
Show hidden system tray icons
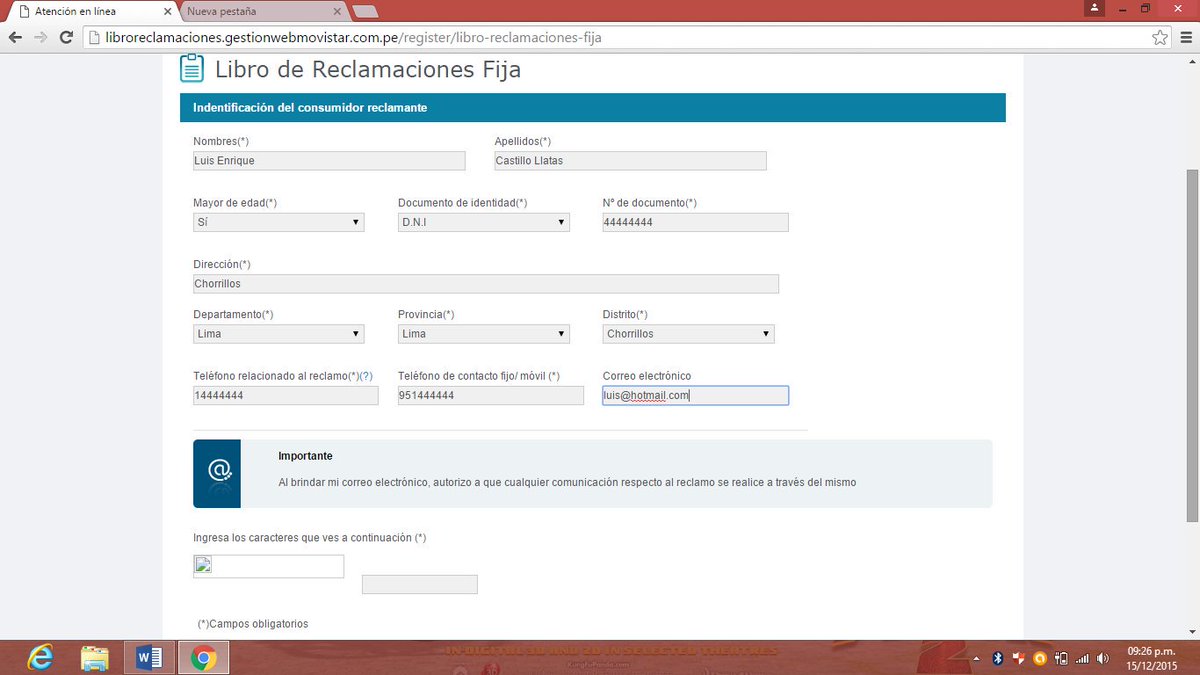pyautogui.click(x=977, y=658)
